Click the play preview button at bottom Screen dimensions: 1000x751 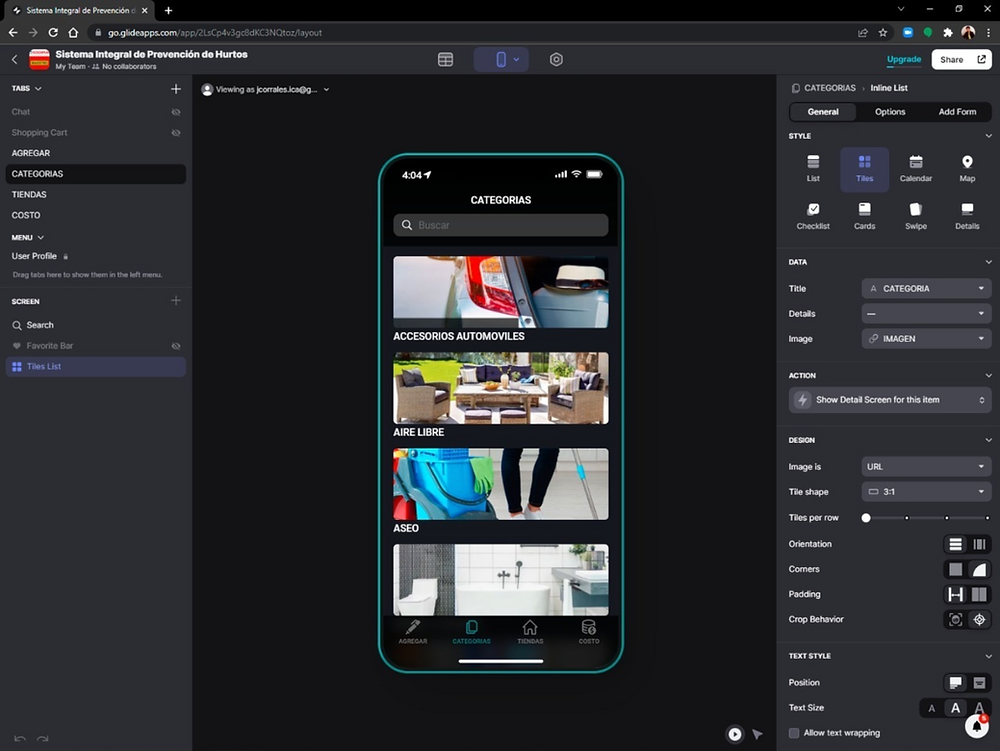coord(735,734)
